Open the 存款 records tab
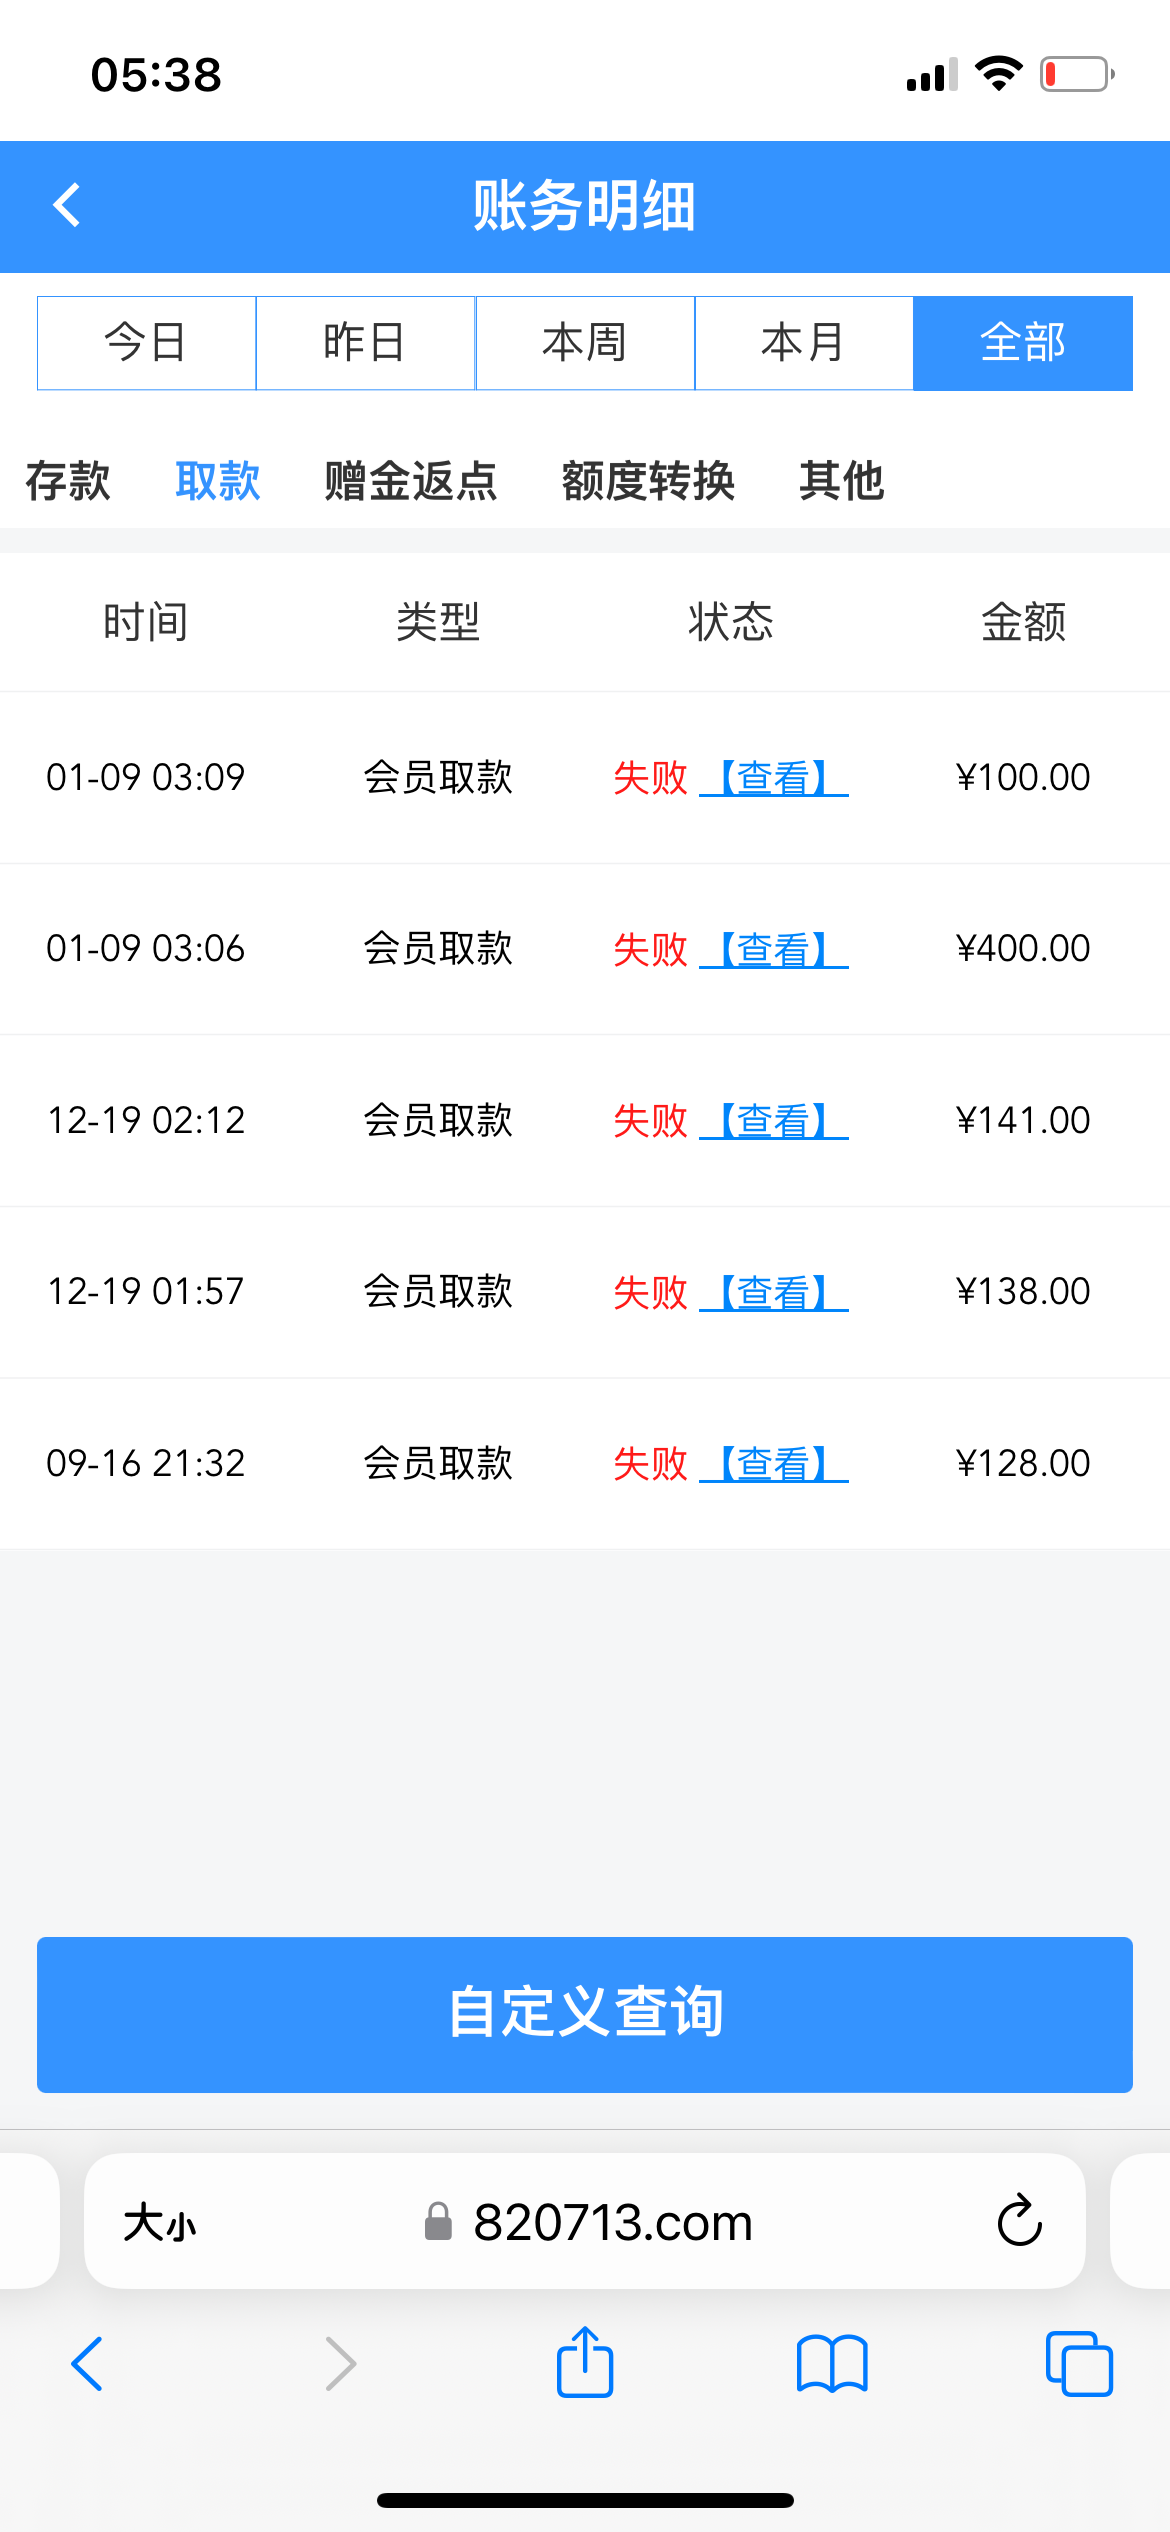Image resolution: width=1170 pixels, height=2532 pixels. [68, 481]
